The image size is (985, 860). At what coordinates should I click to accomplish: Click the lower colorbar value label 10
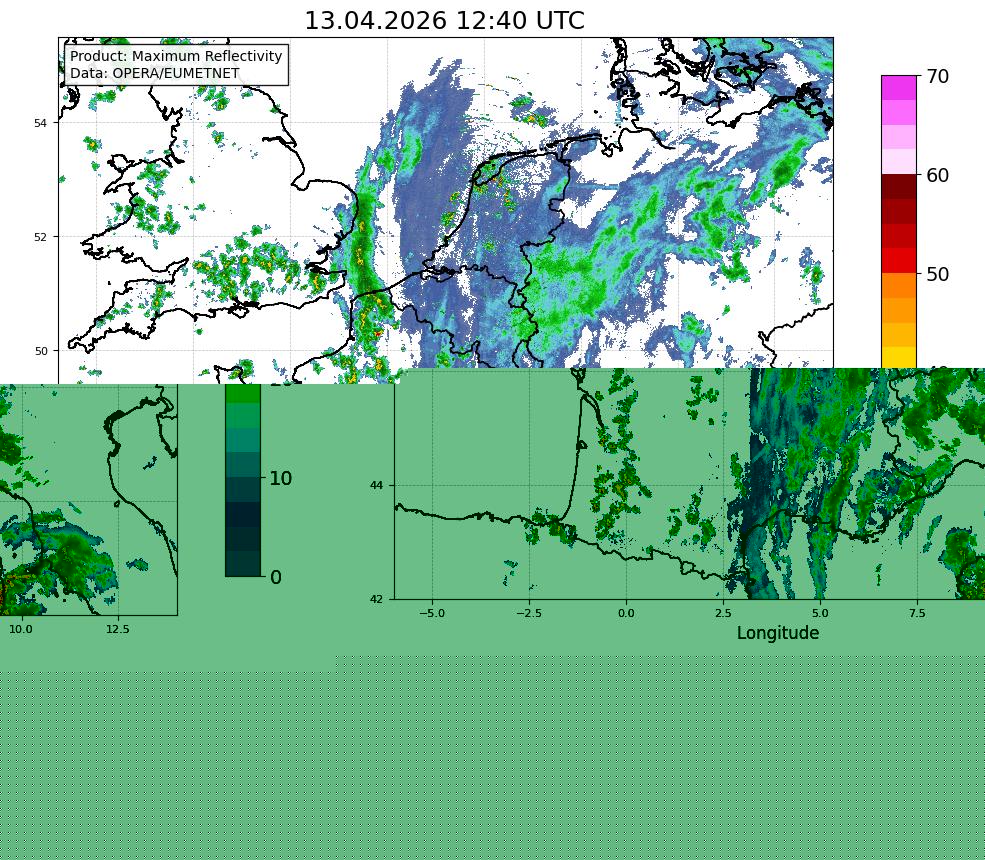click(281, 479)
